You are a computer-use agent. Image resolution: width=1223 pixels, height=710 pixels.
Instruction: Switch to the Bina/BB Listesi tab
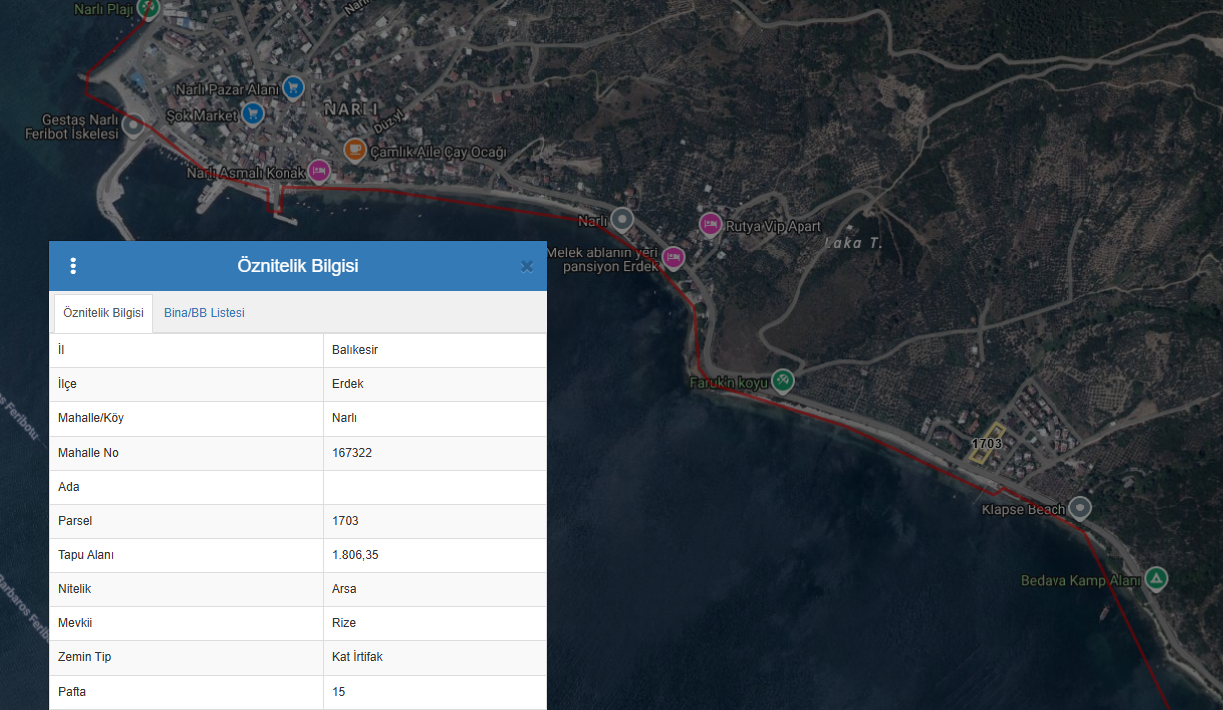pyautogui.click(x=204, y=313)
